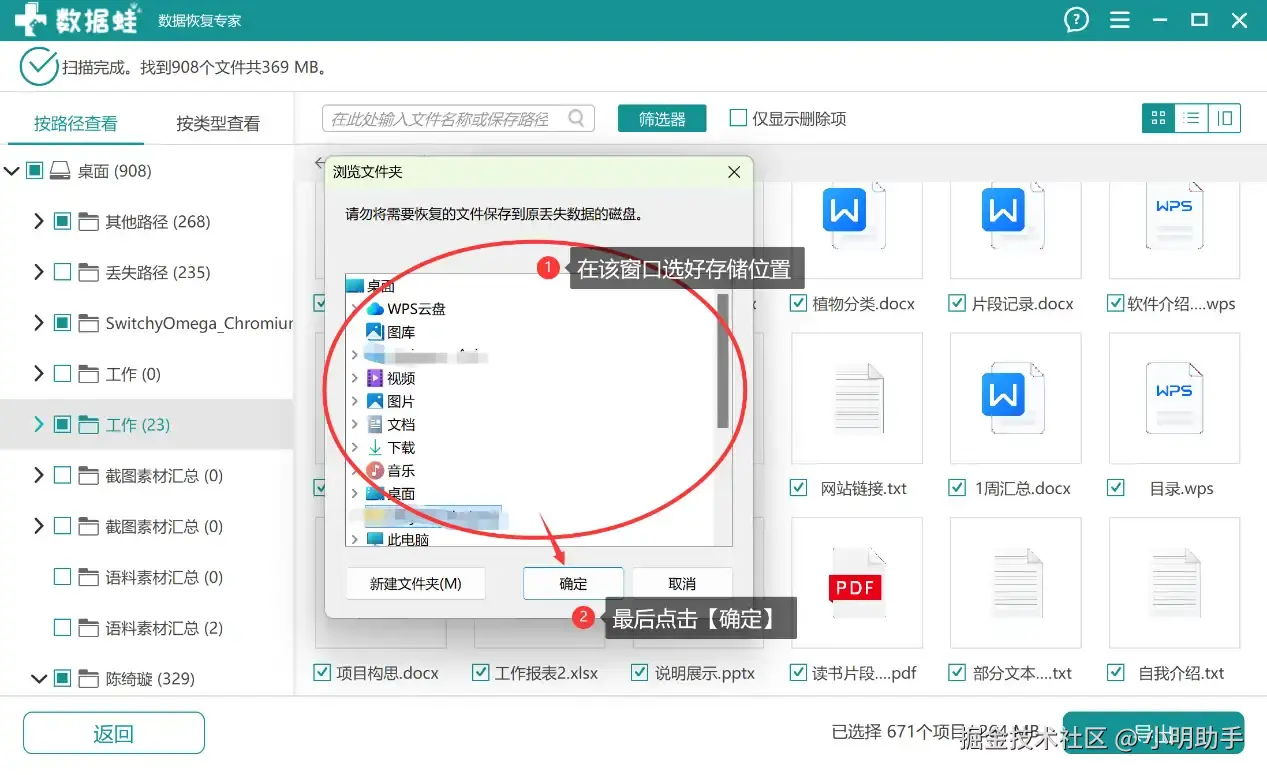Expand the 工作 (23) node
The width and height of the screenshot is (1267, 775).
[39, 425]
